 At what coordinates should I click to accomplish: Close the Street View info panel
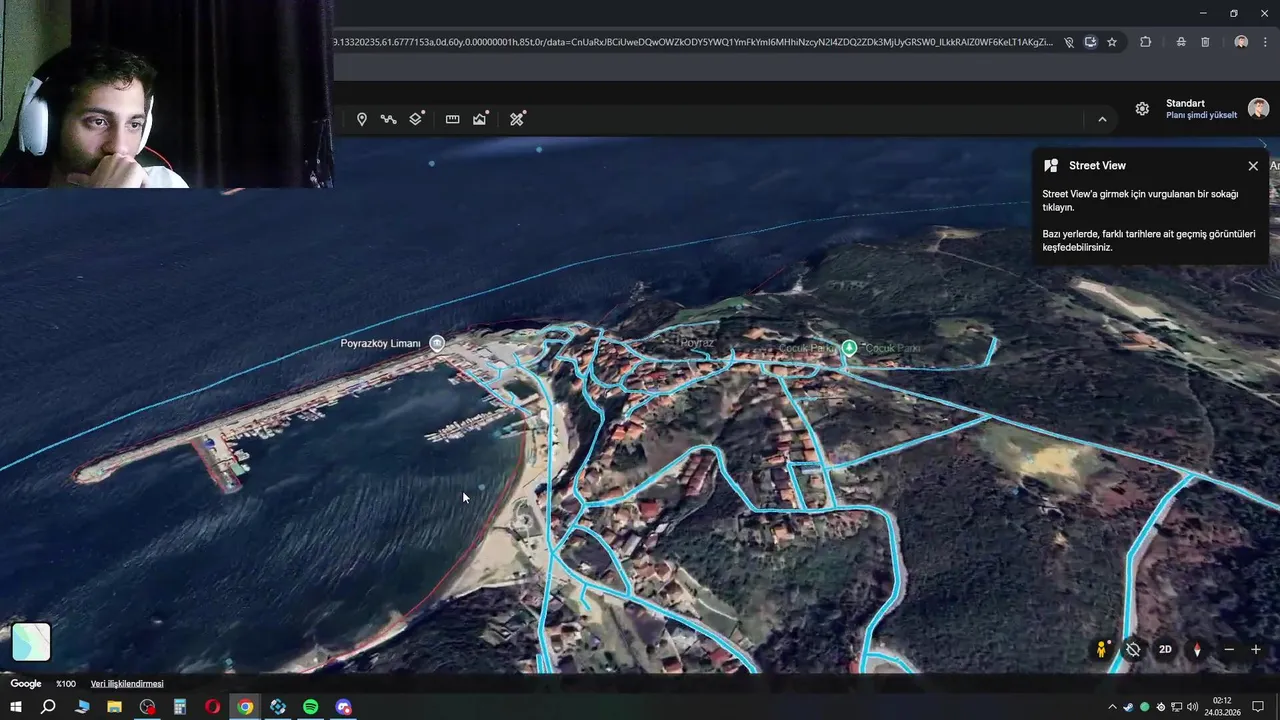coord(1253,166)
